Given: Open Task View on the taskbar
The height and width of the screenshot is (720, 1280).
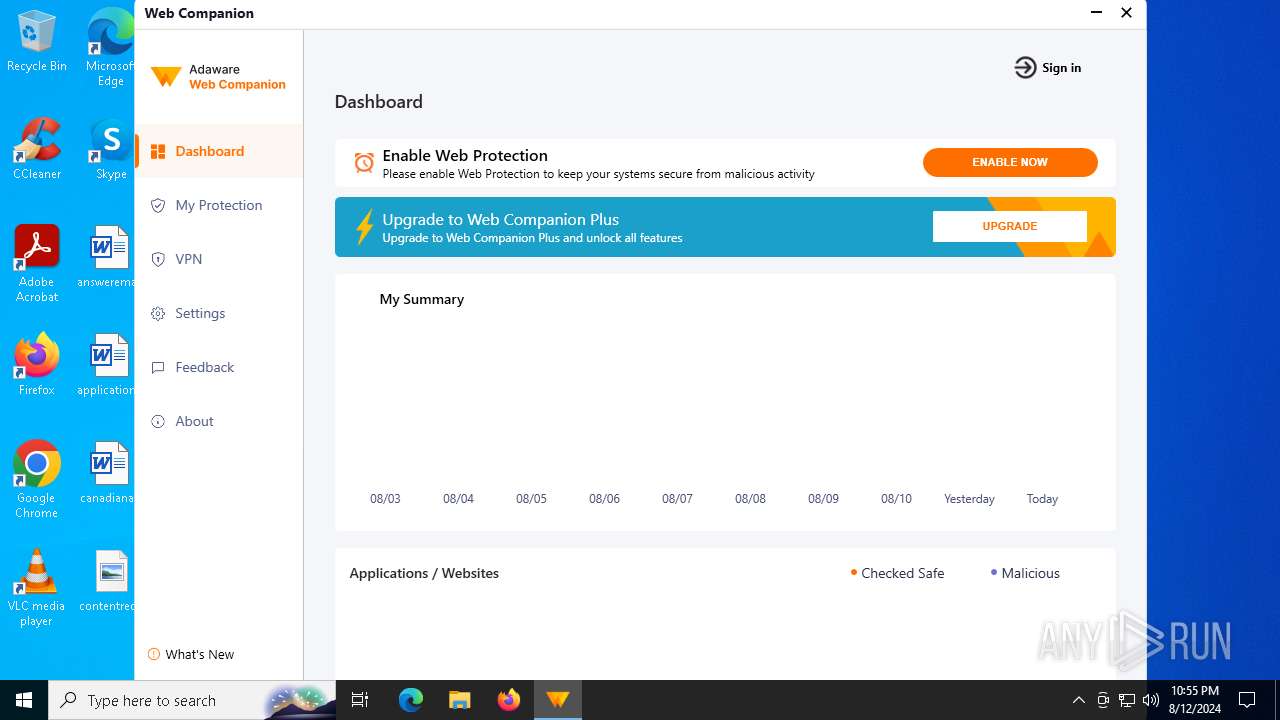Looking at the screenshot, I should tap(360, 700).
